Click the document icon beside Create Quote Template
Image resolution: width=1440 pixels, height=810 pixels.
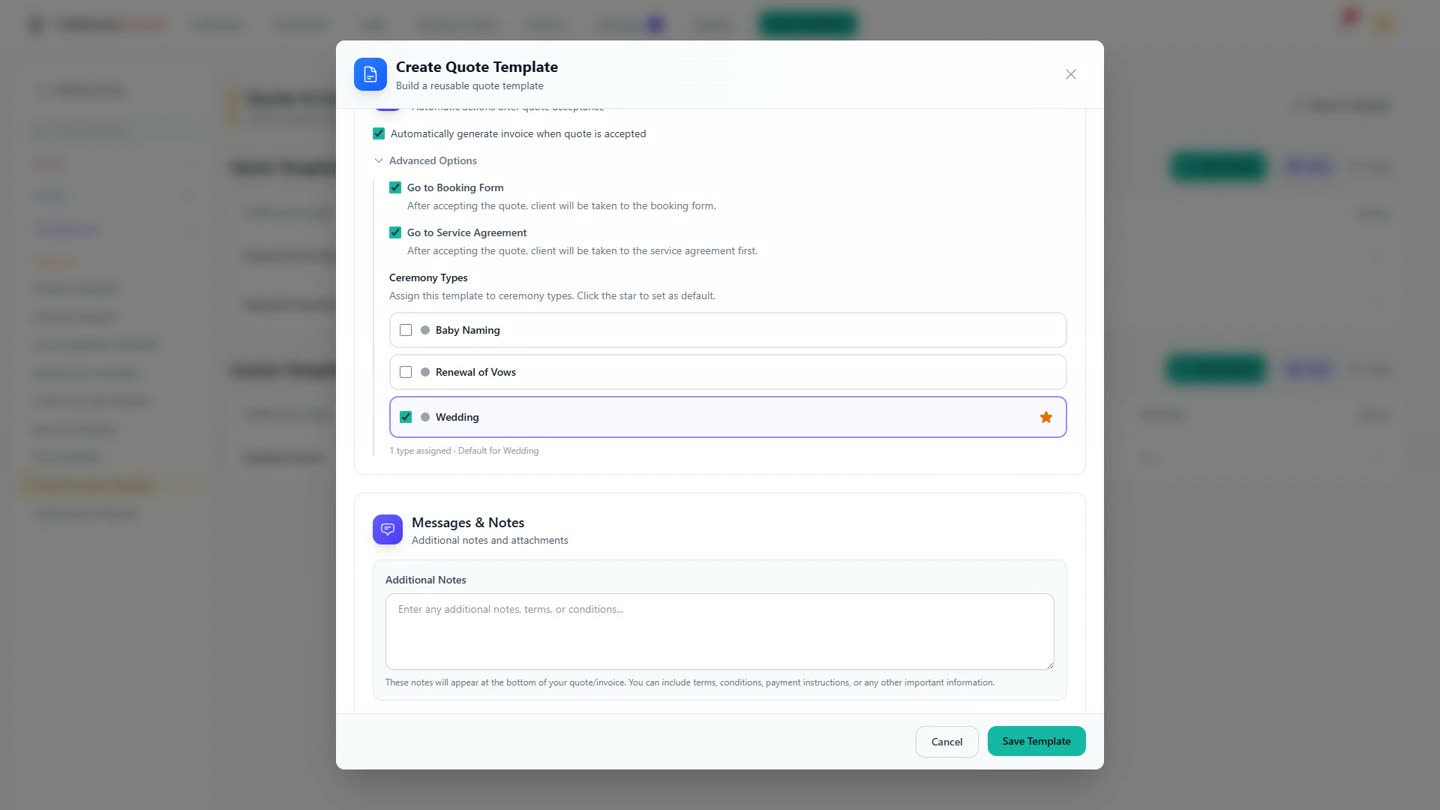click(x=370, y=74)
